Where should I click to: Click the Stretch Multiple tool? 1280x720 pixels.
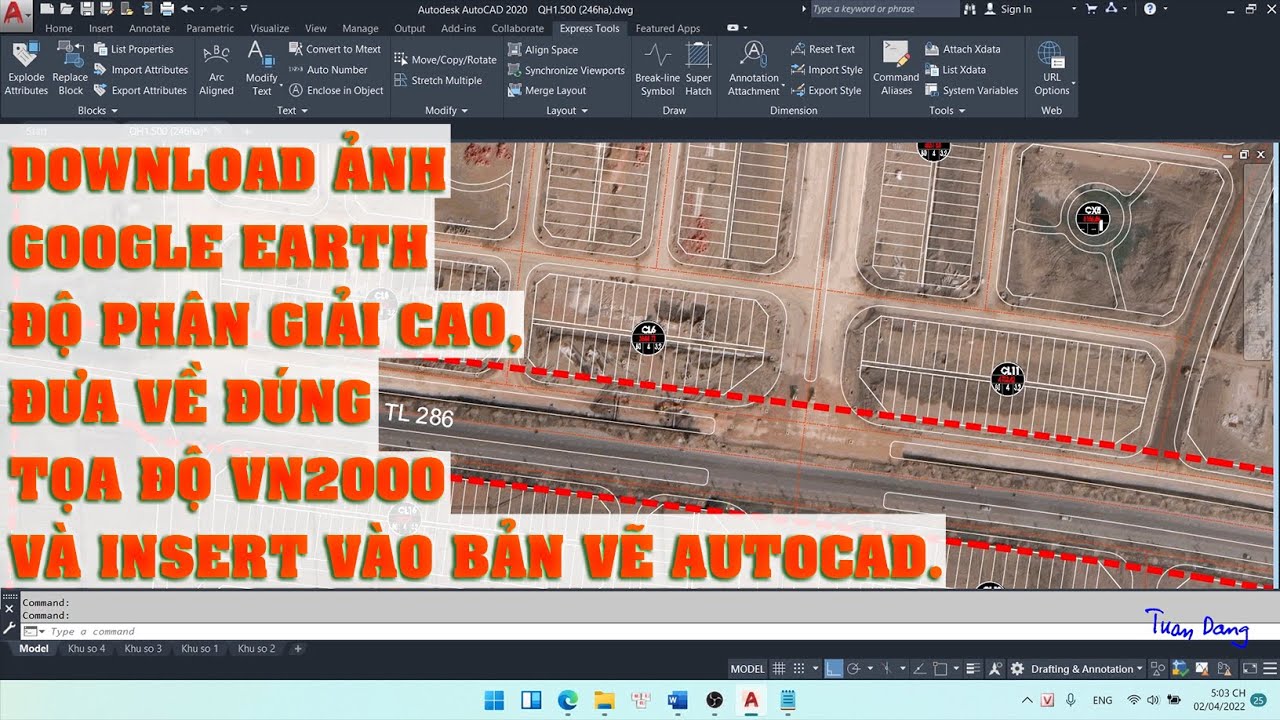coord(438,80)
